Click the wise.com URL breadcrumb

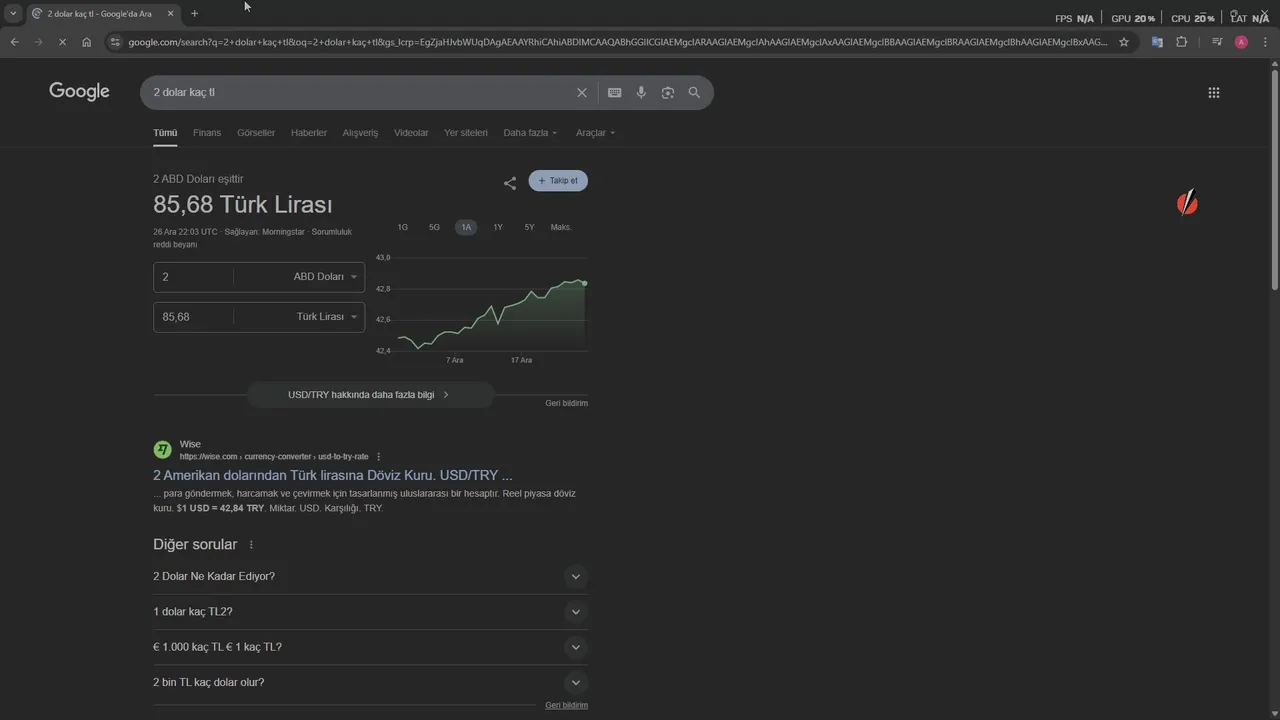[274, 457]
